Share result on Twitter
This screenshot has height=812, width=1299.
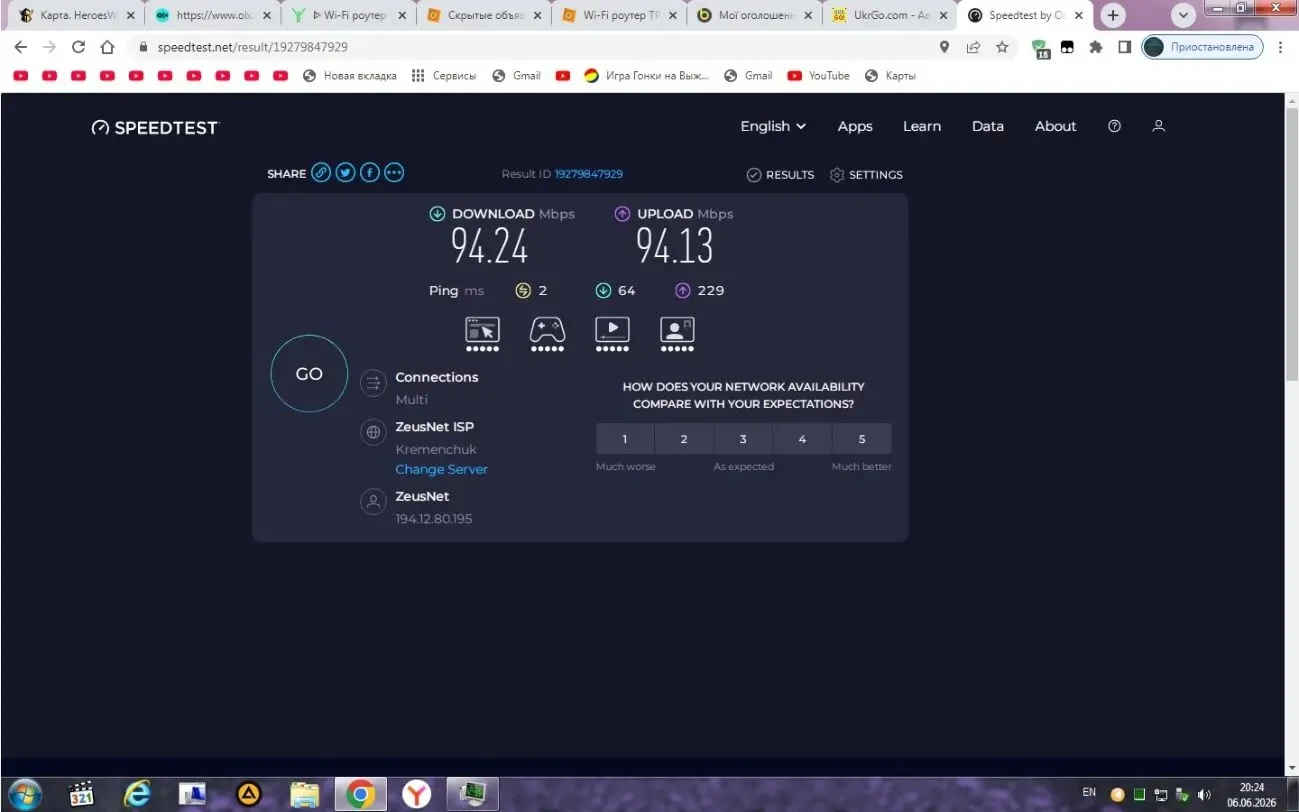345,173
